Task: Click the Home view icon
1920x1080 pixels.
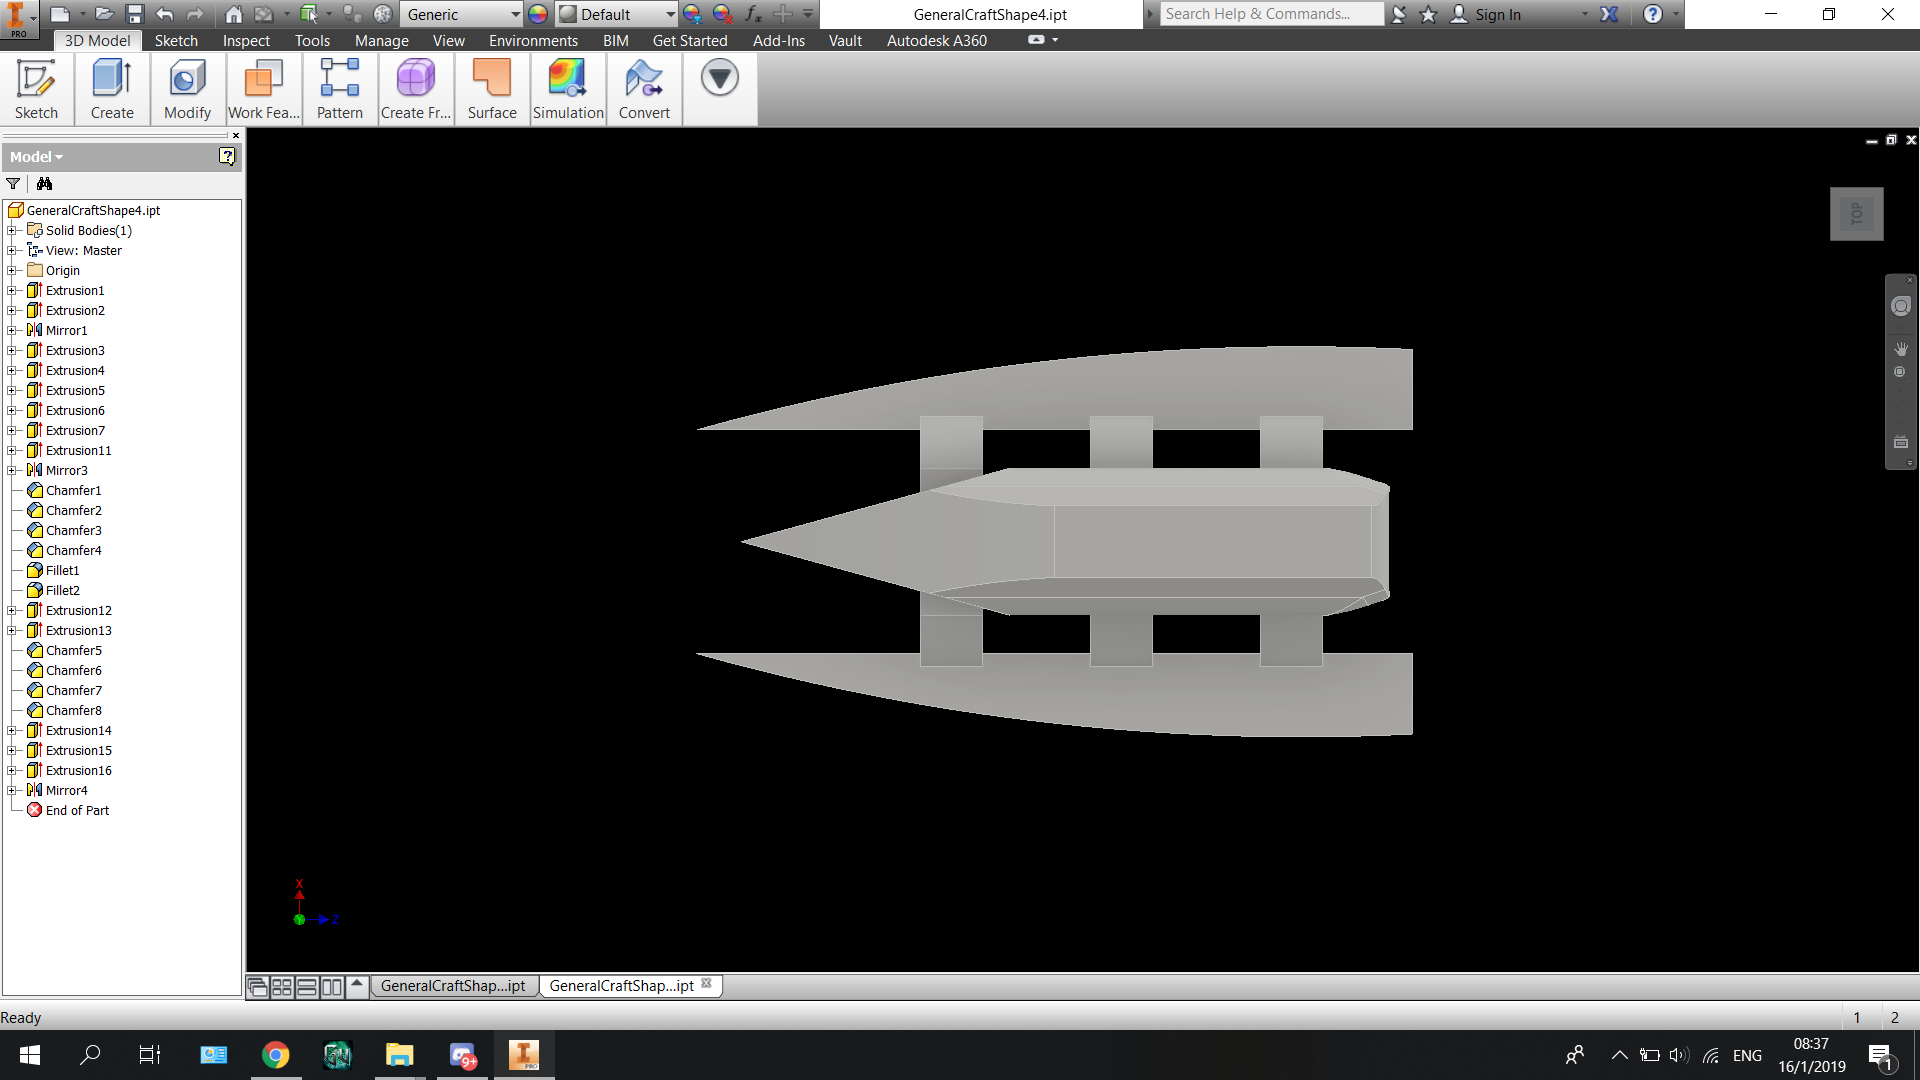Action: 233,14
